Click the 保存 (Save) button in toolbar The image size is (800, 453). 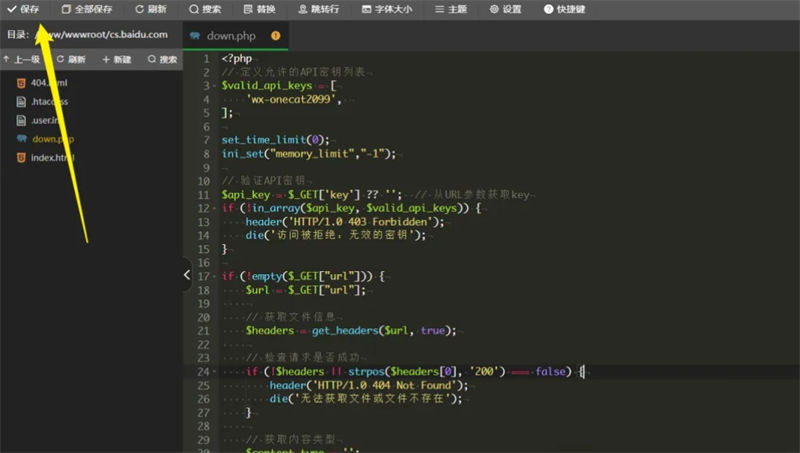coord(24,9)
